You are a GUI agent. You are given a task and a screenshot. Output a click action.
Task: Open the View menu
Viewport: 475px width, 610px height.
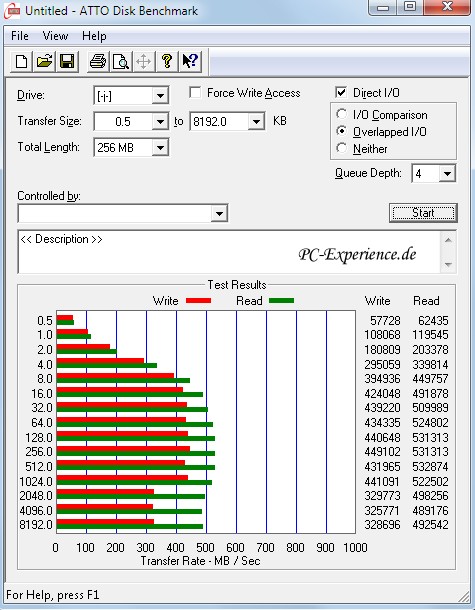(55, 36)
